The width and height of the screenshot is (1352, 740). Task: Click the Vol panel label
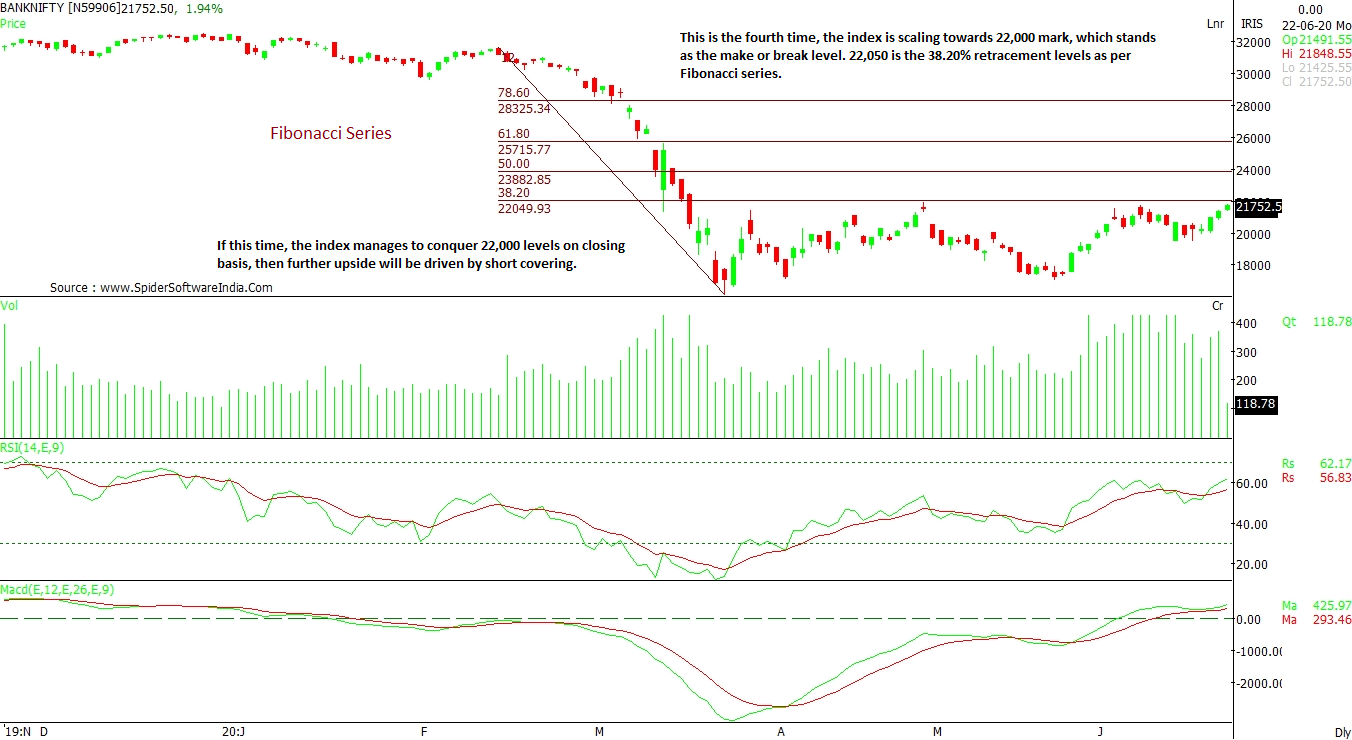click(10, 304)
